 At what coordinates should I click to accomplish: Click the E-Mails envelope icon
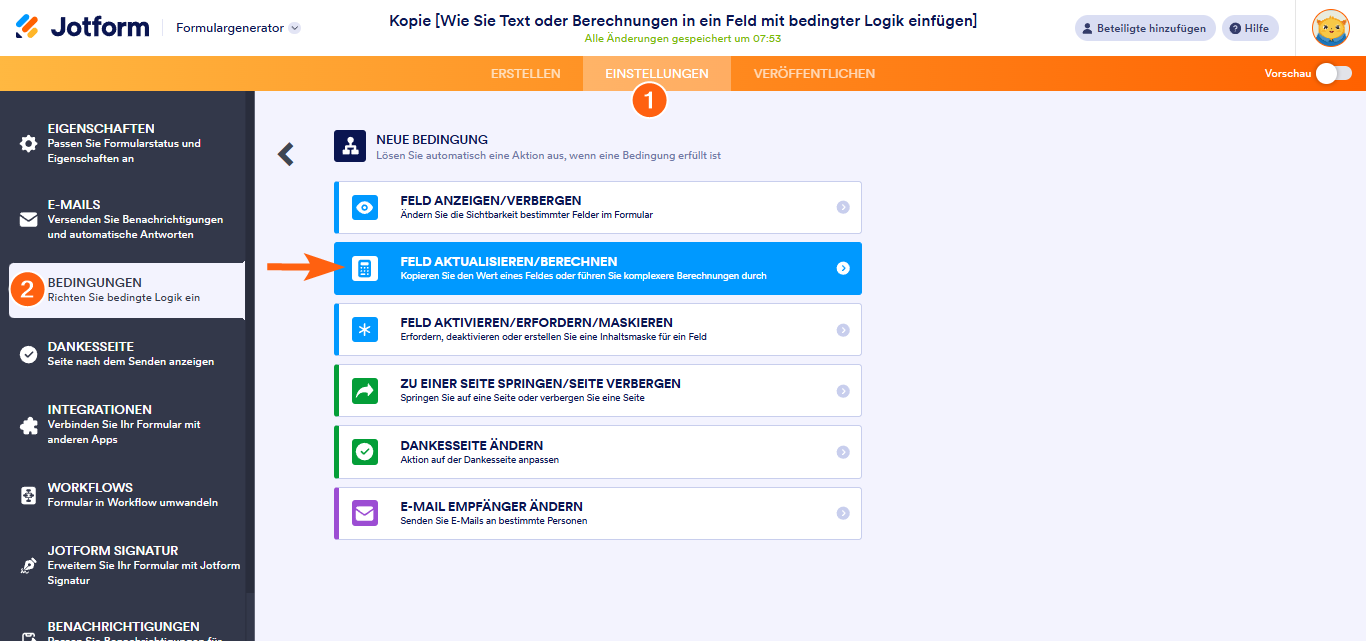[29, 220]
